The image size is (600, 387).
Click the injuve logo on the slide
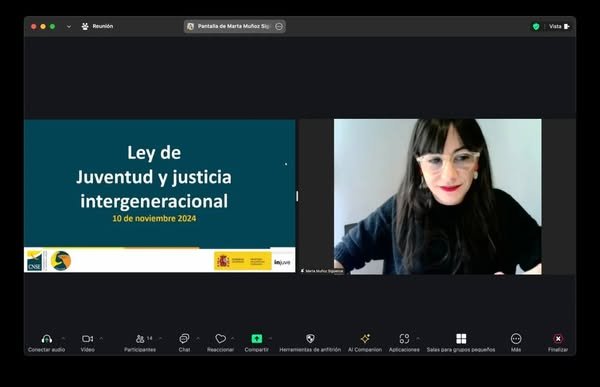pyautogui.click(x=282, y=262)
